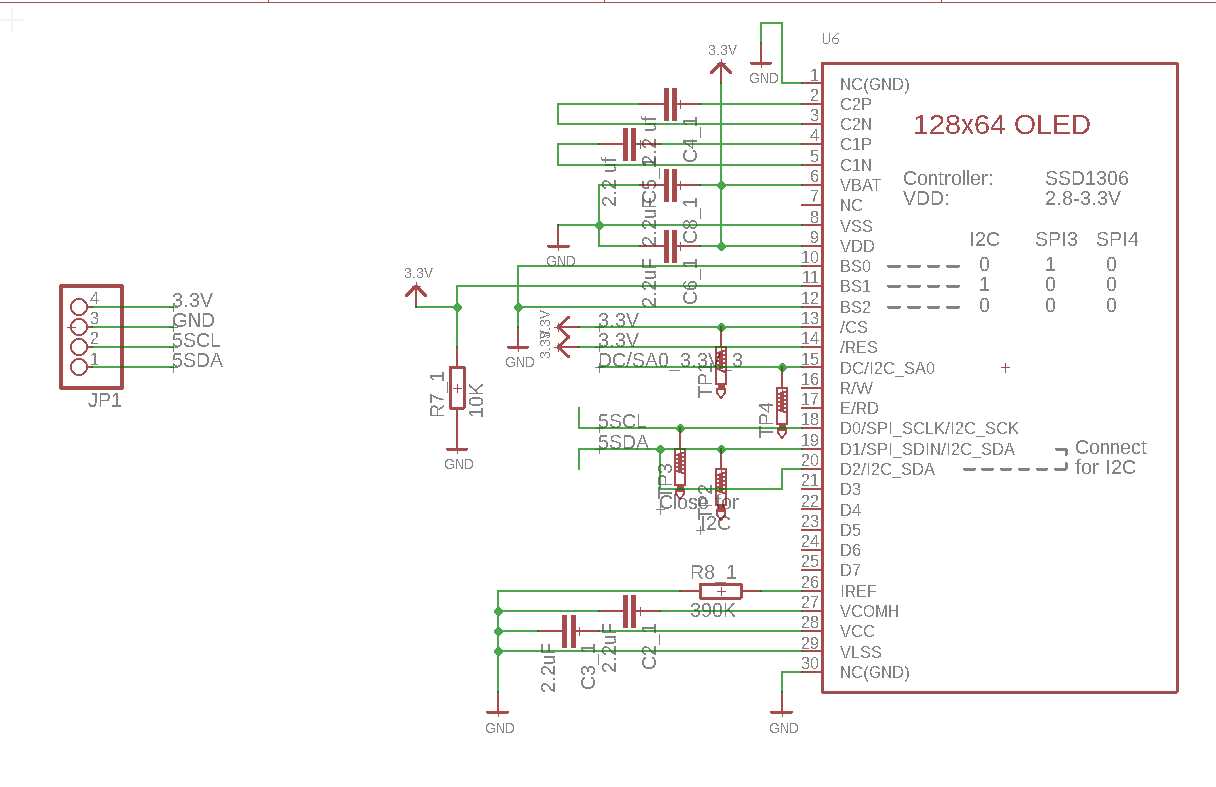Click the D0/SPI_SCLK/I2C_SCK pin label
1216x787 pixels.
point(929,428)
